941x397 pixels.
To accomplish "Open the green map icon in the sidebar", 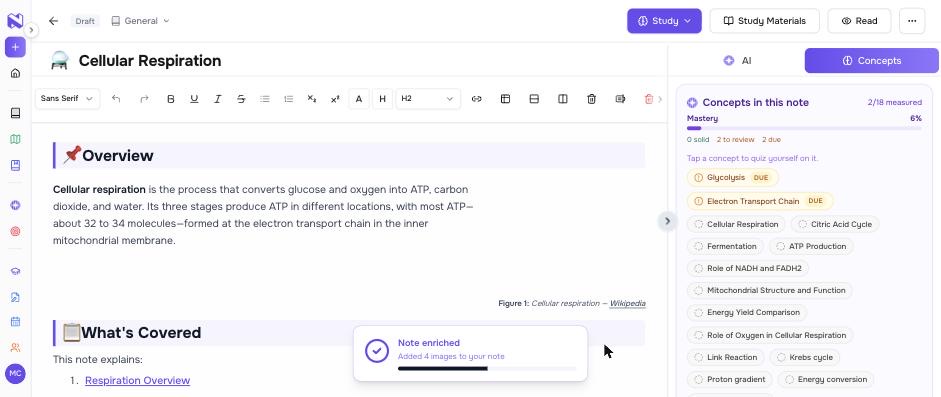I will [x=15, y=139].
